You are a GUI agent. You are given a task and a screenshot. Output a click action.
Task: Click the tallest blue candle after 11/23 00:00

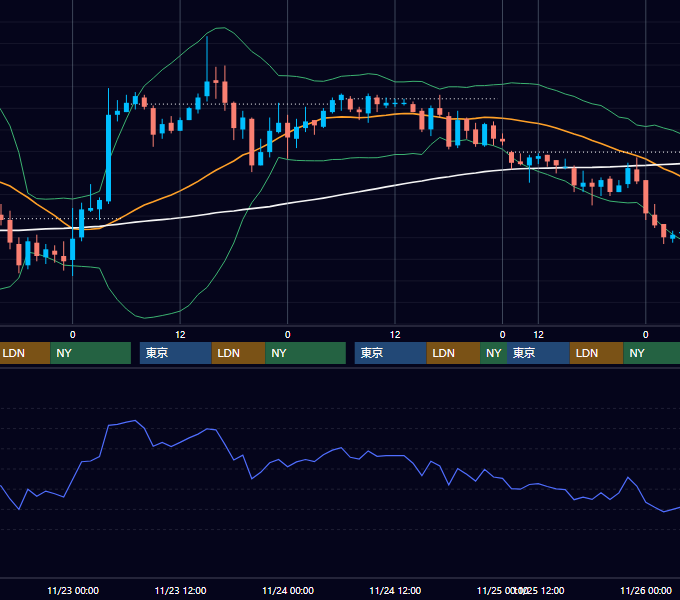tap(108, 158)
